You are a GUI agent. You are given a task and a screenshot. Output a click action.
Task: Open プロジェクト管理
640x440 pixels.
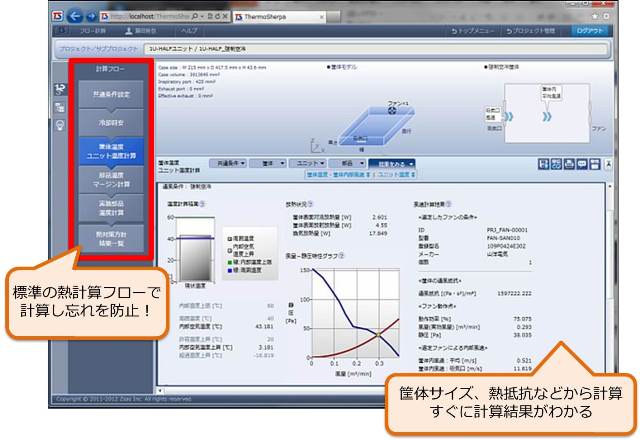531,31
